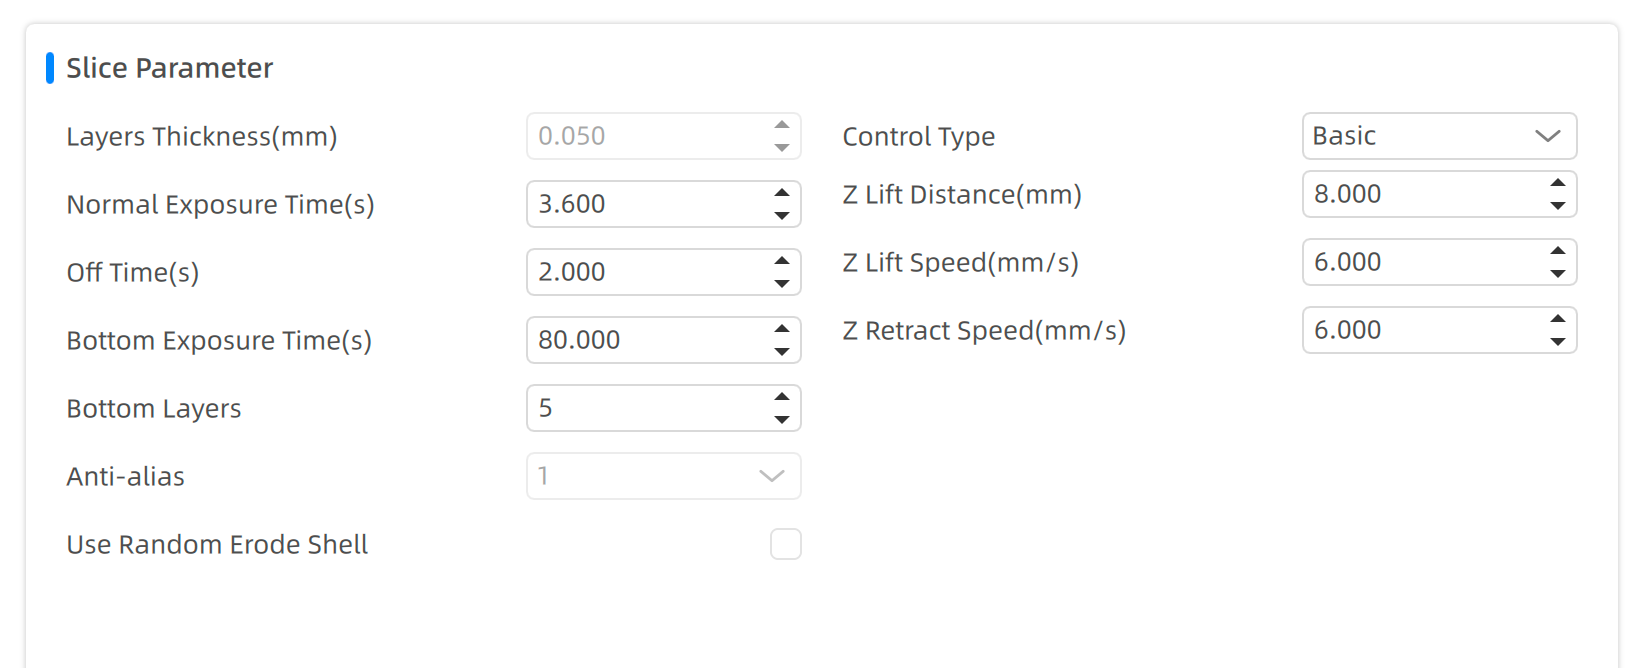Increase Normal Exposure Time with up arrow

[782, 192]
